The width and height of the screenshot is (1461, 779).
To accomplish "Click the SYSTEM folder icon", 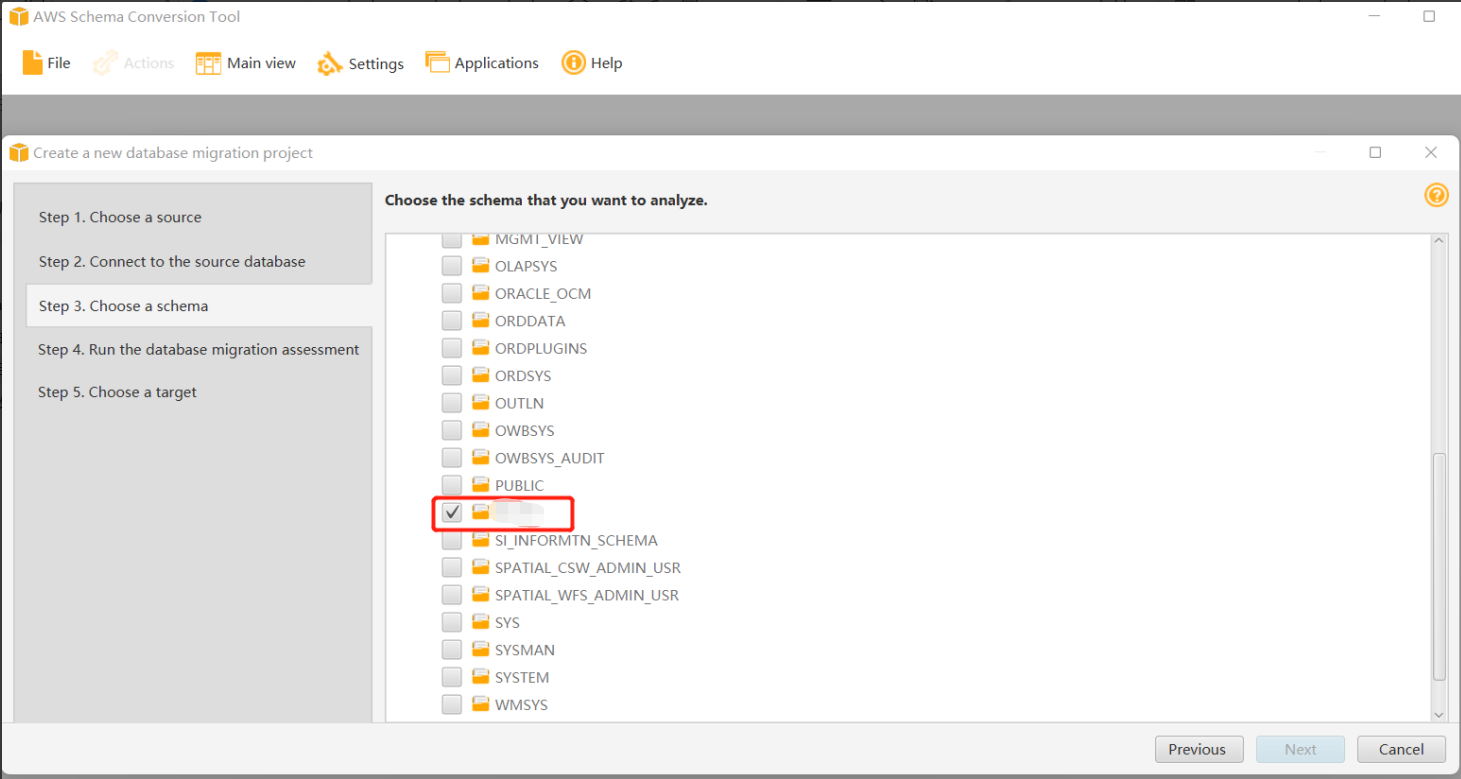I will [x=481, y=676].
